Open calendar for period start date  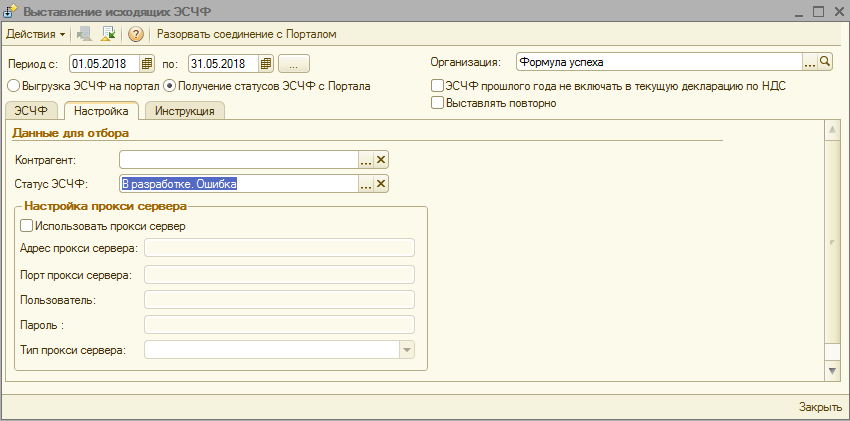[x=147, y=63]
